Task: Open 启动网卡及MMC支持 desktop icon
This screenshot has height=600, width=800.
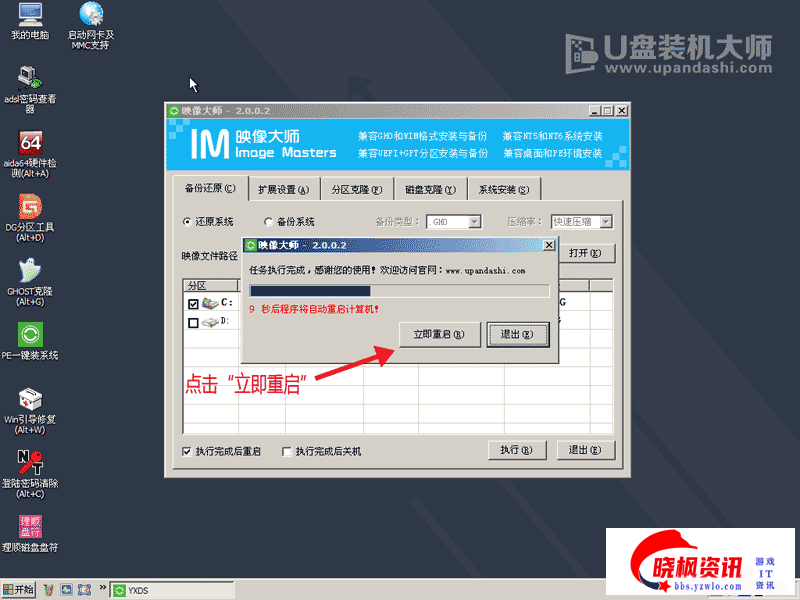Action: pyautogui.click(x=90, y=16)
